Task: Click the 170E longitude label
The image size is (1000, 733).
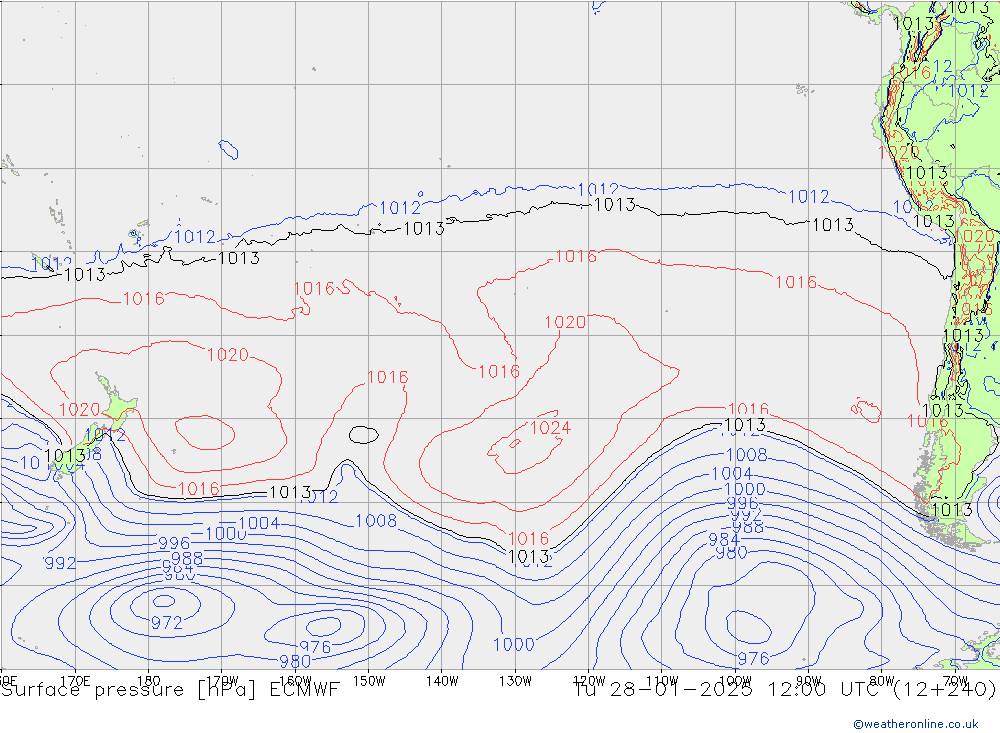Action: pyautogui.click(x=75, y=679)
